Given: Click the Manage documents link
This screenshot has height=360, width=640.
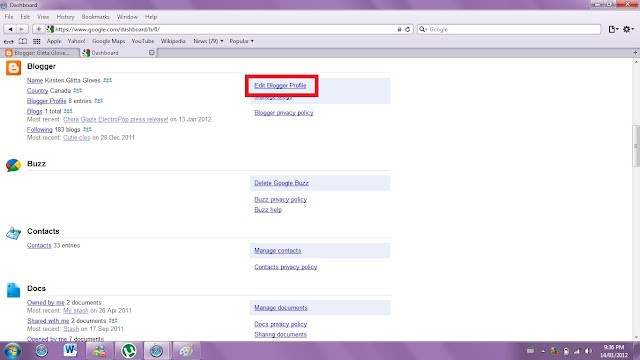Looking at the screenshot, I should (x=281, y=308).
